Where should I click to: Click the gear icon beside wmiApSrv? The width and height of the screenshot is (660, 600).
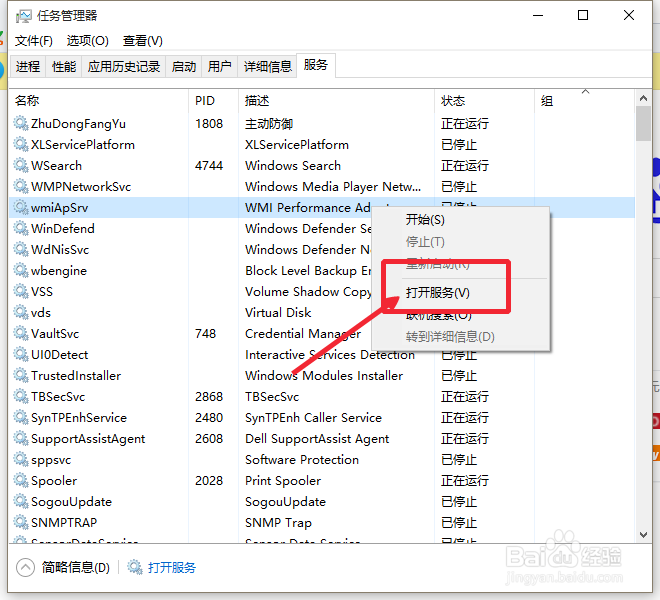point(21,207)
